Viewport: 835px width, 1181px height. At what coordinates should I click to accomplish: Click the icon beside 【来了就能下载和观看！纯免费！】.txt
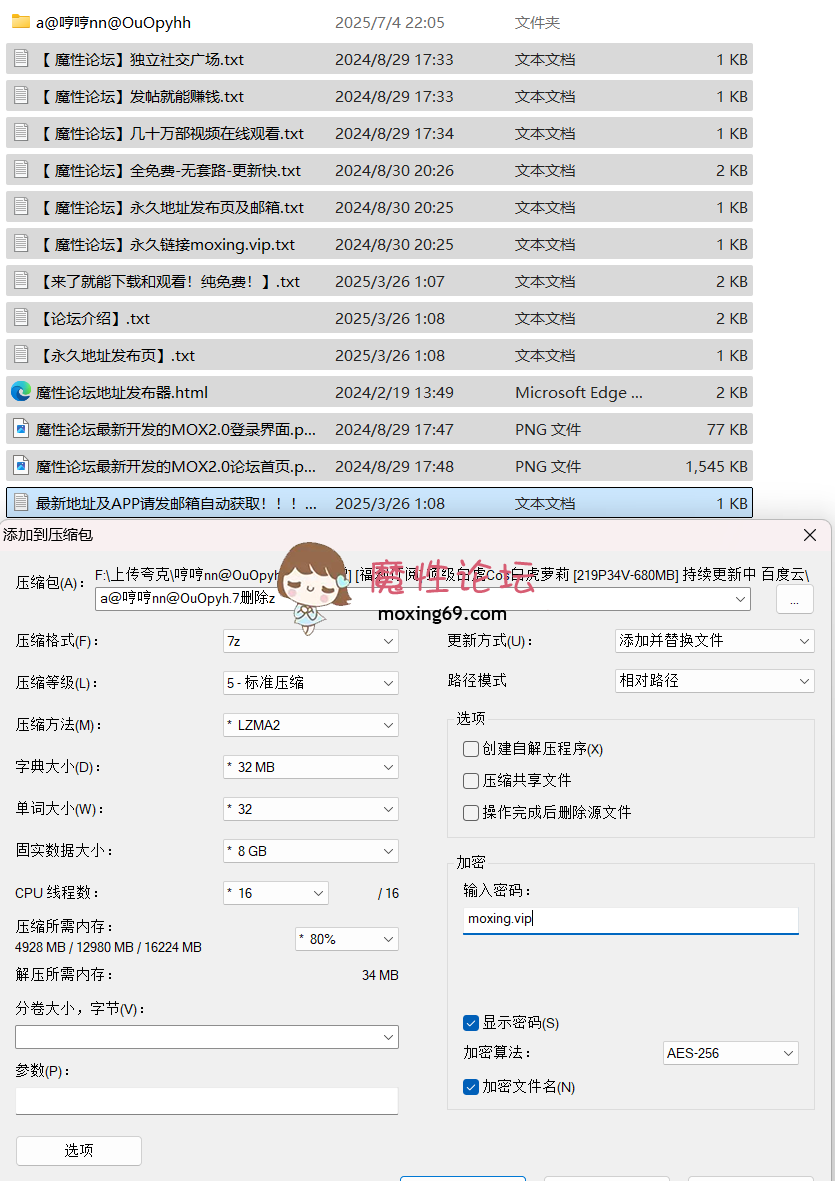[21, 281]
